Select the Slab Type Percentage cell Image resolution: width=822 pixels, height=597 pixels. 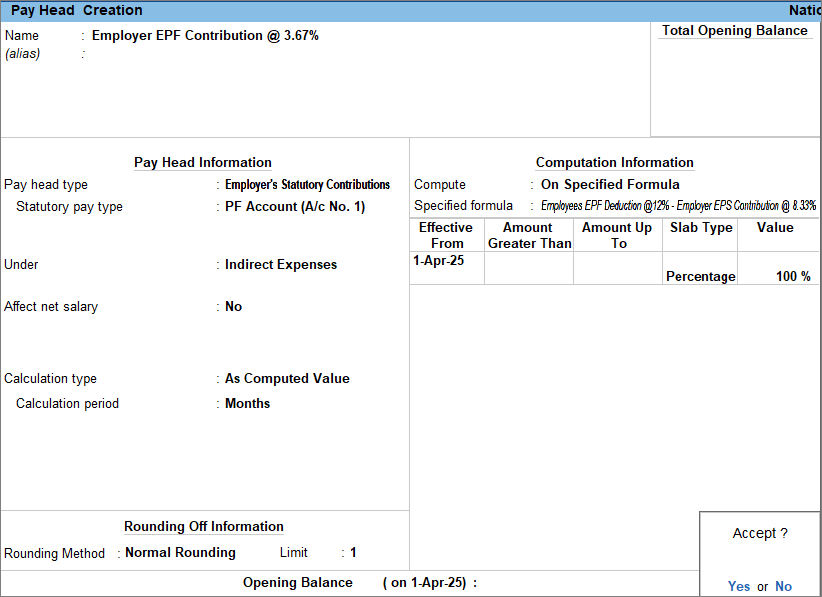coord(700,276)
